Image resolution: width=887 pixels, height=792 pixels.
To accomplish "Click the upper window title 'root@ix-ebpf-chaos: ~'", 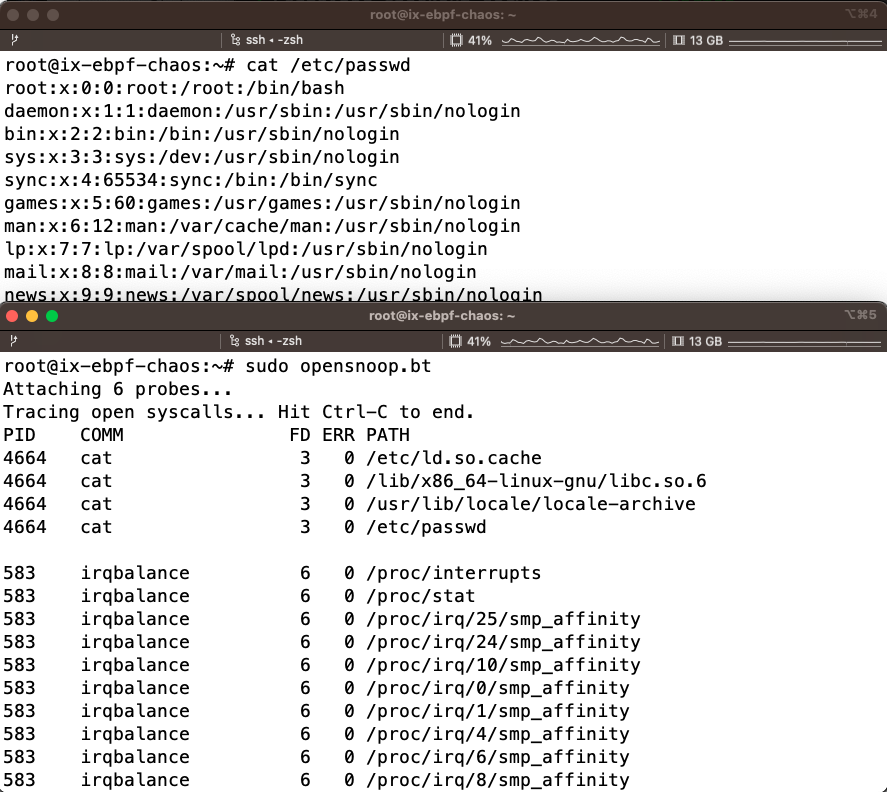I will [443, 15].
